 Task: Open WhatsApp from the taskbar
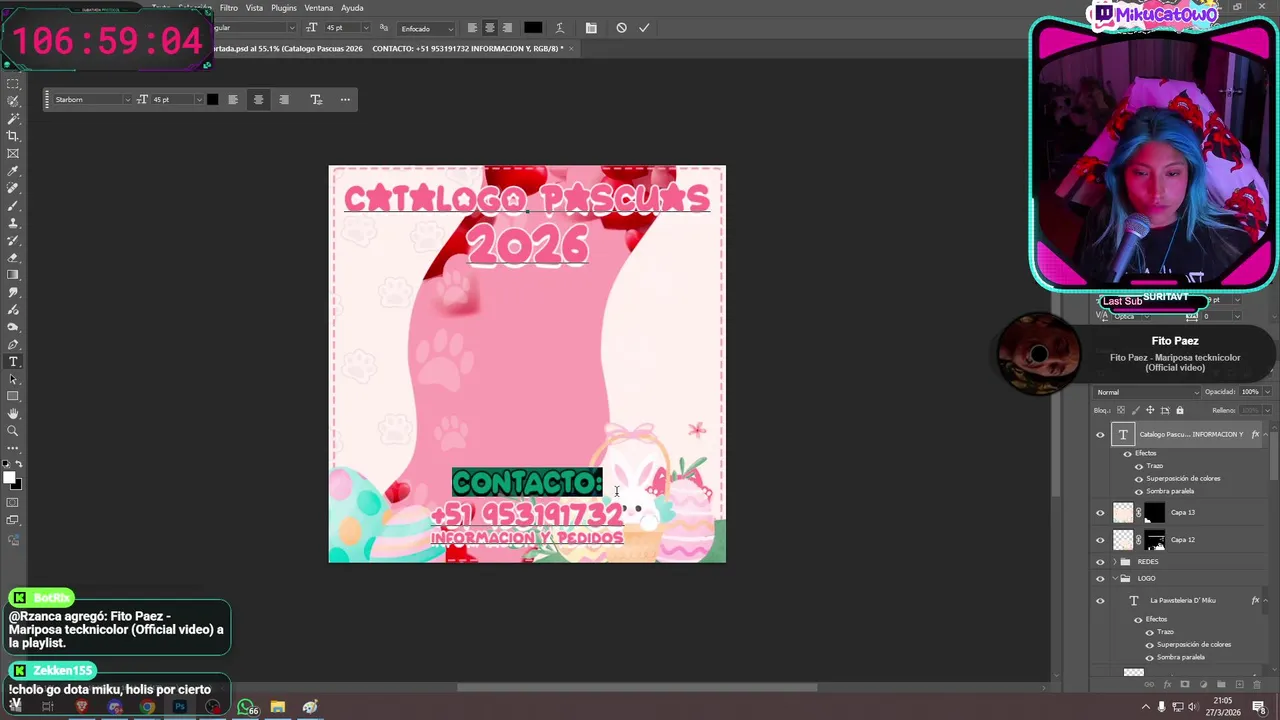(245, 707)
